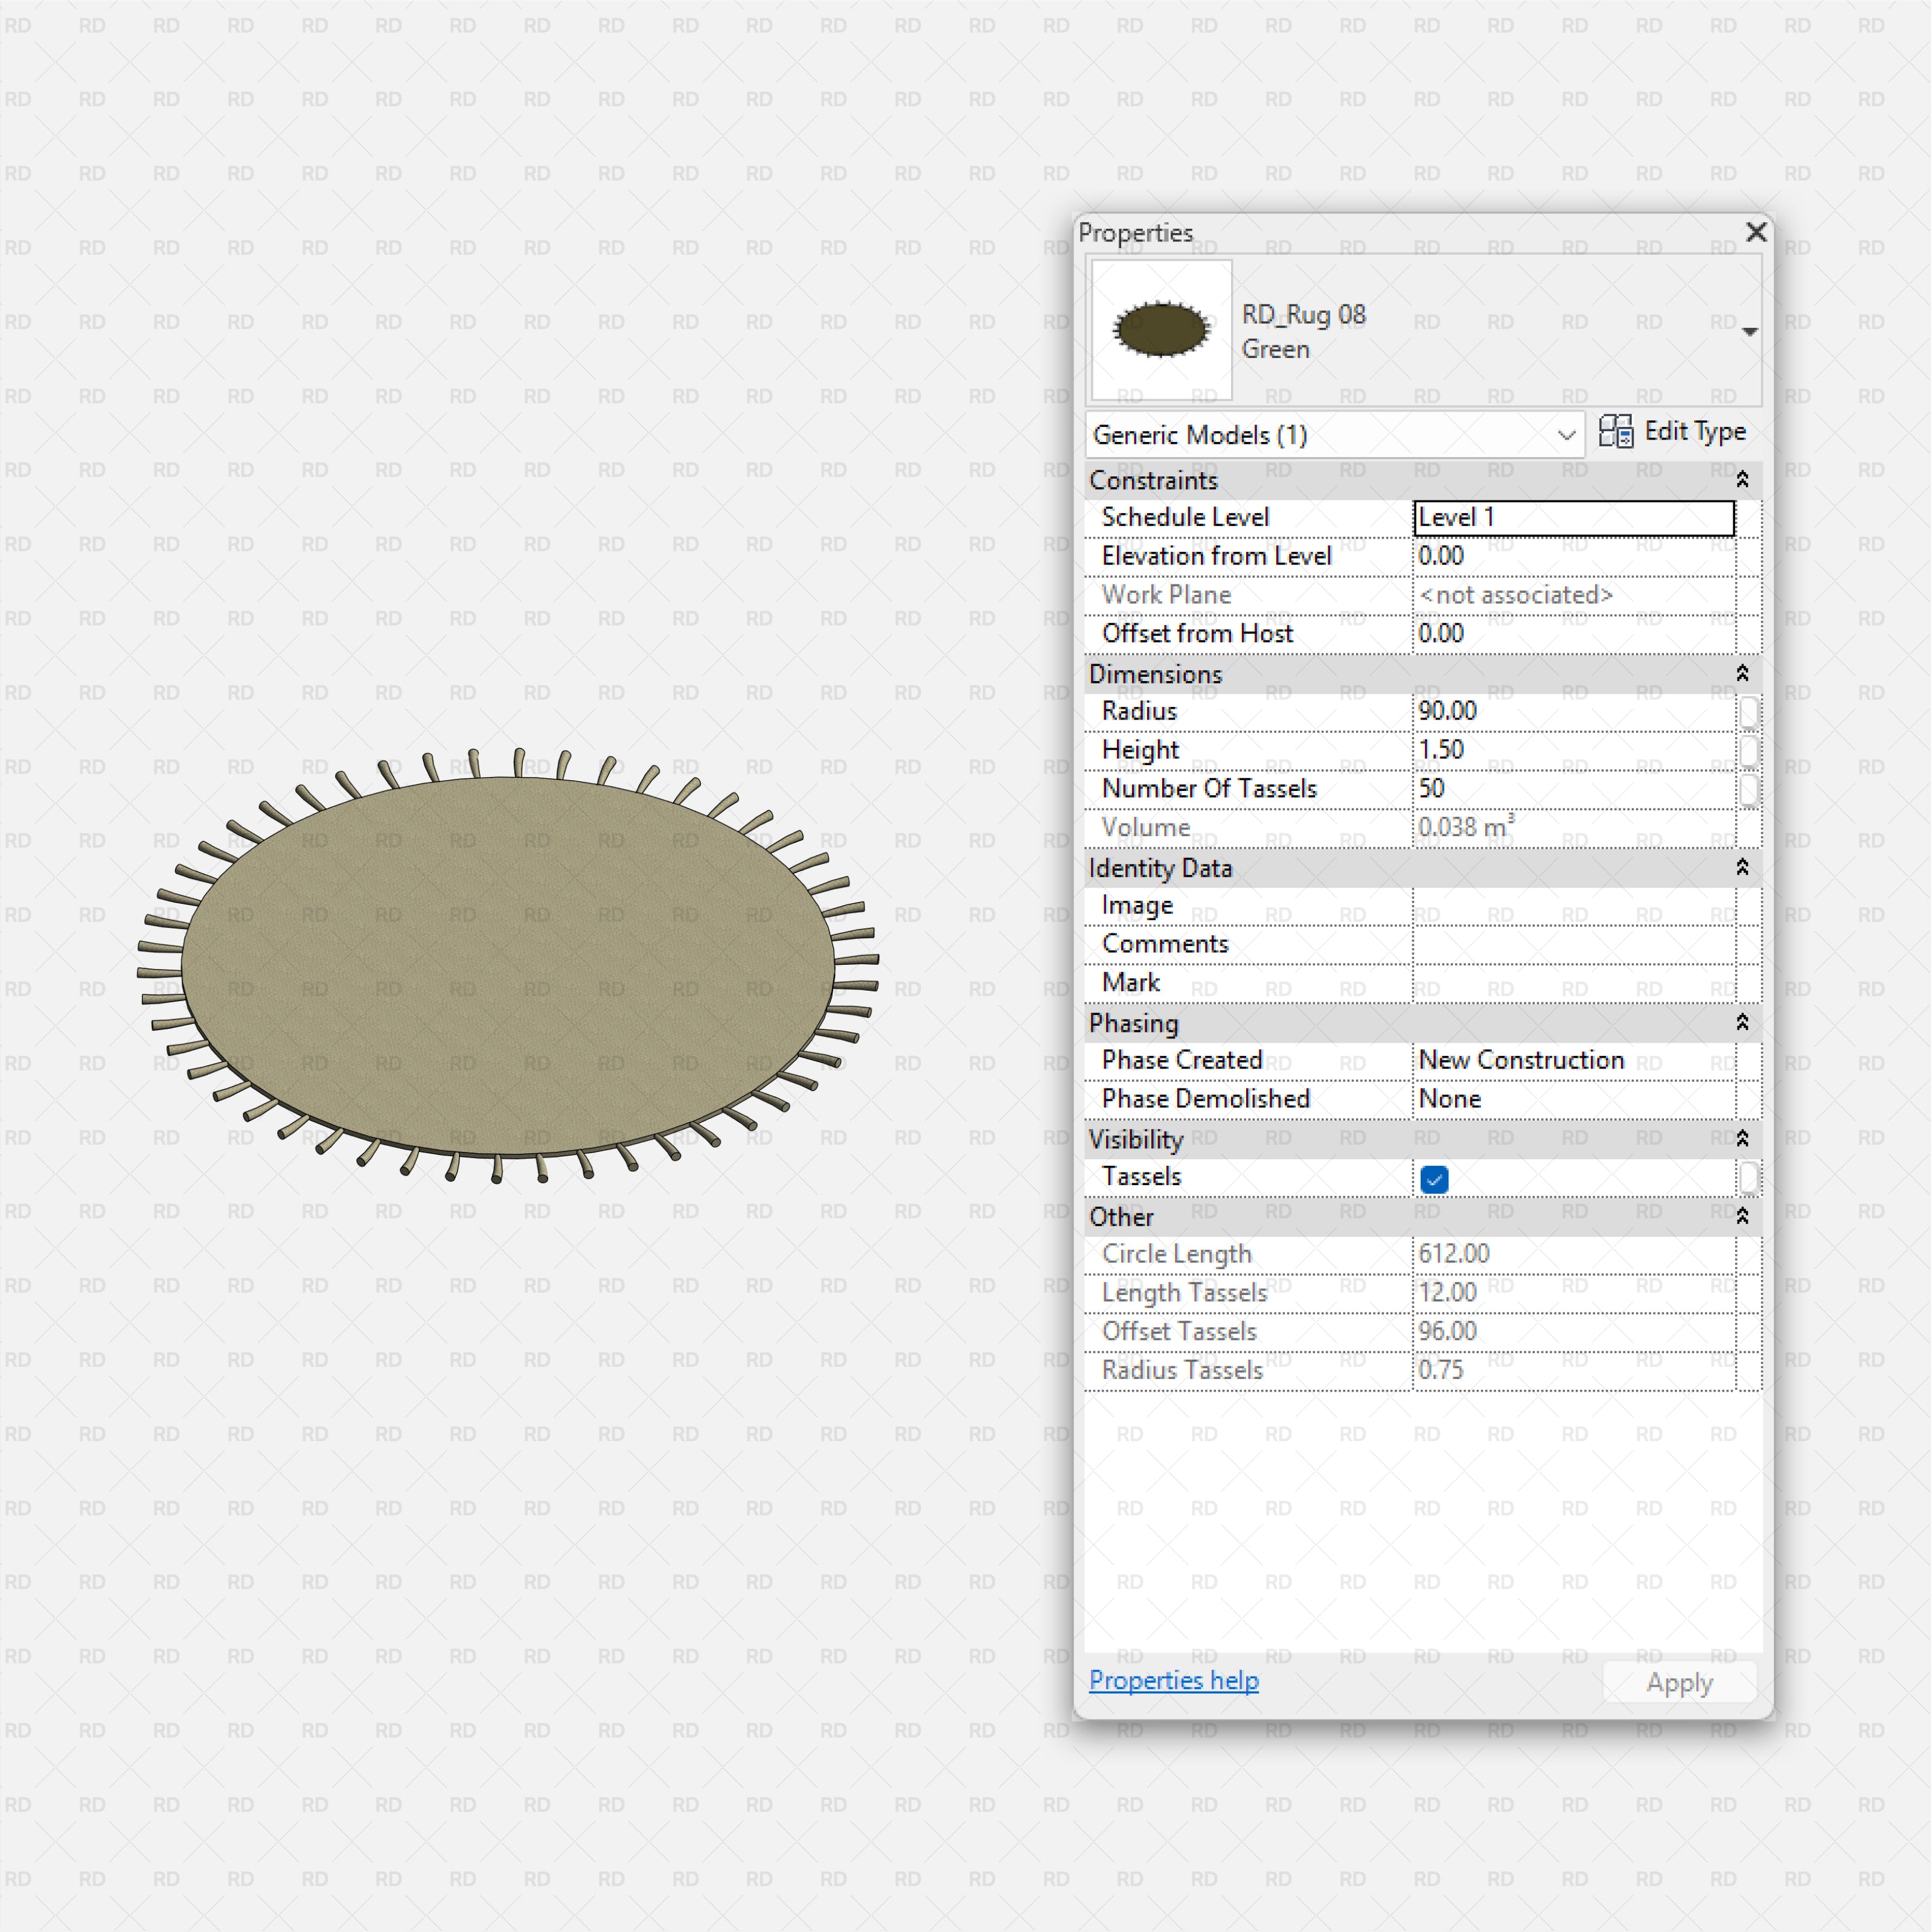
Task: Collapse the Phasing section
Action: click(x=1742, y=1023)
